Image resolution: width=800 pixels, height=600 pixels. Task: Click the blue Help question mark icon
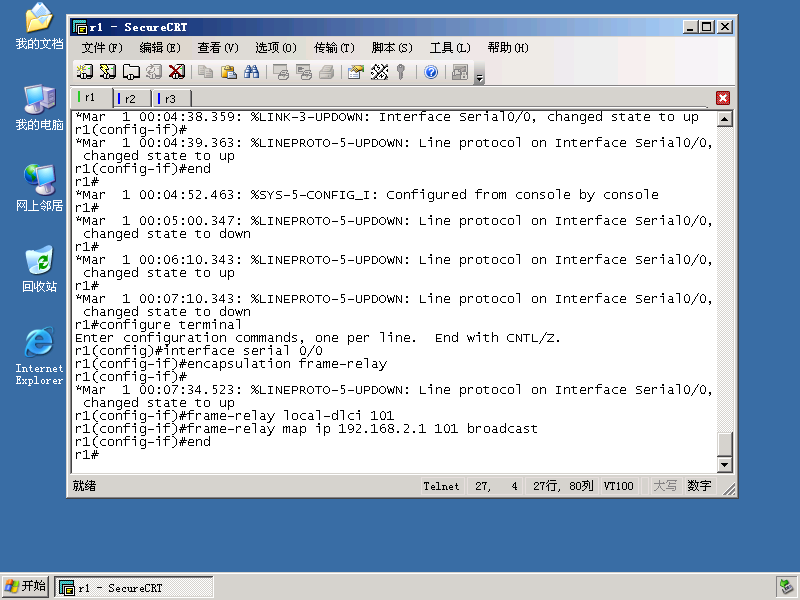431,72
